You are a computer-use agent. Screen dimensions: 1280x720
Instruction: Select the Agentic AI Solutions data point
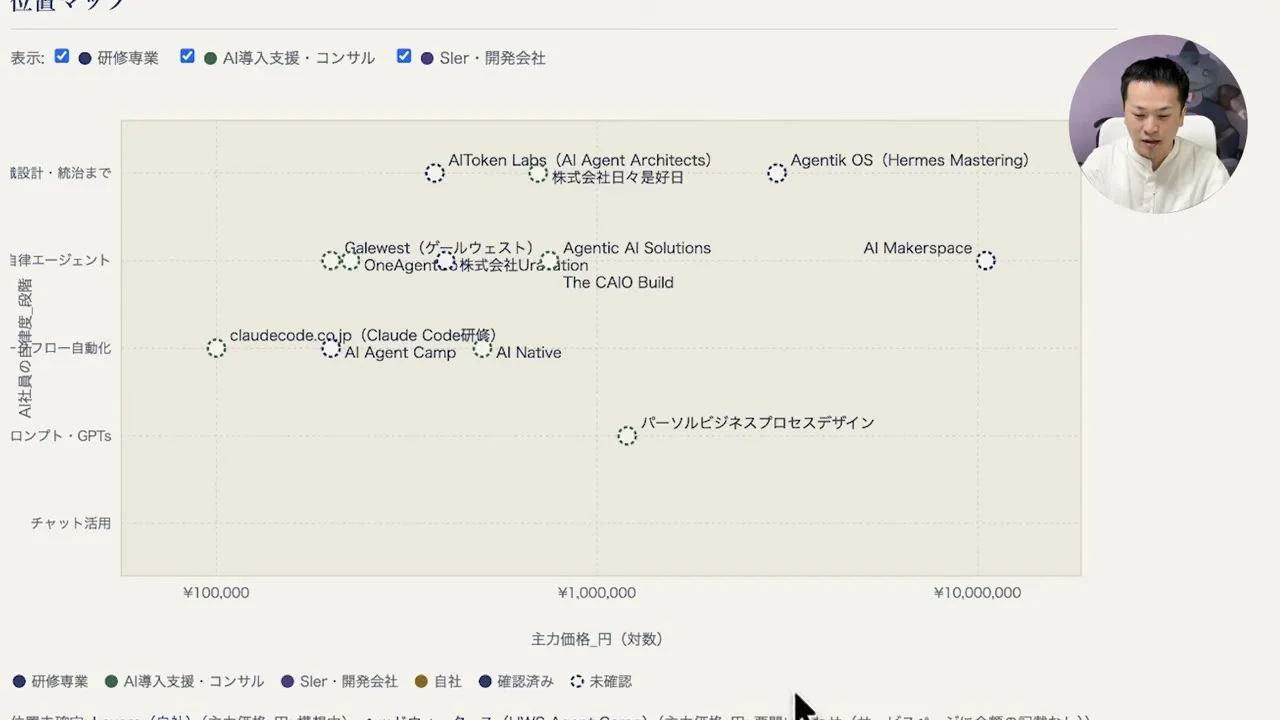point(549,261)
